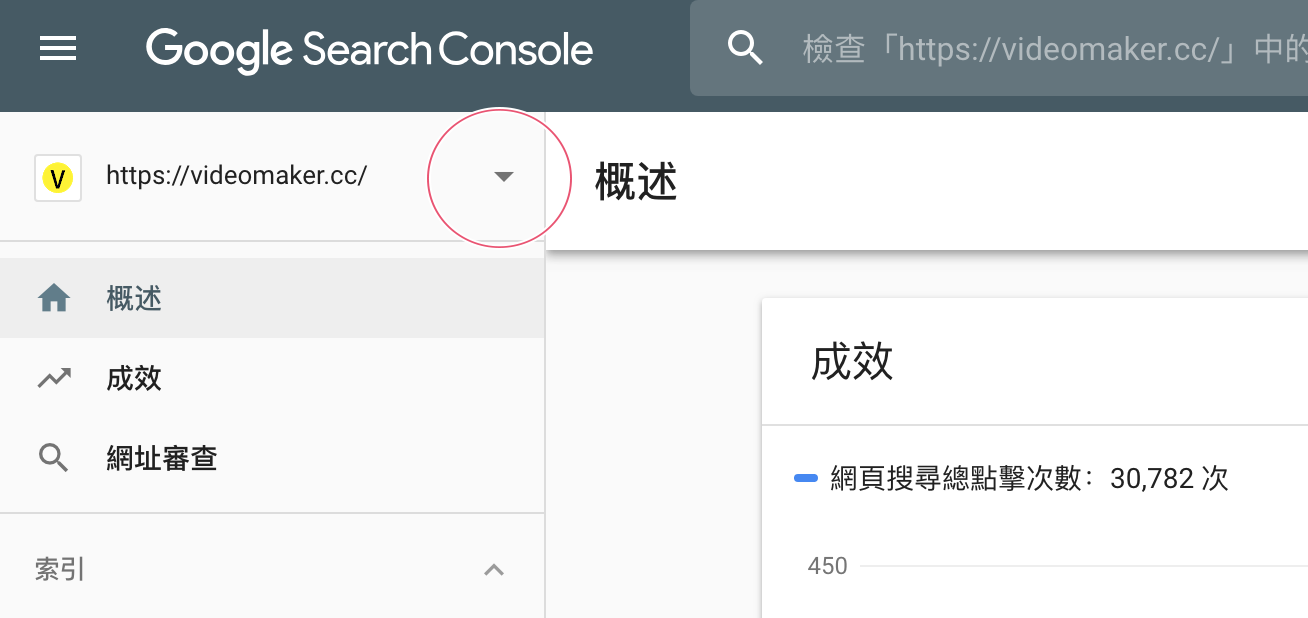Click the home icon beside 概述

coord(53,298)
